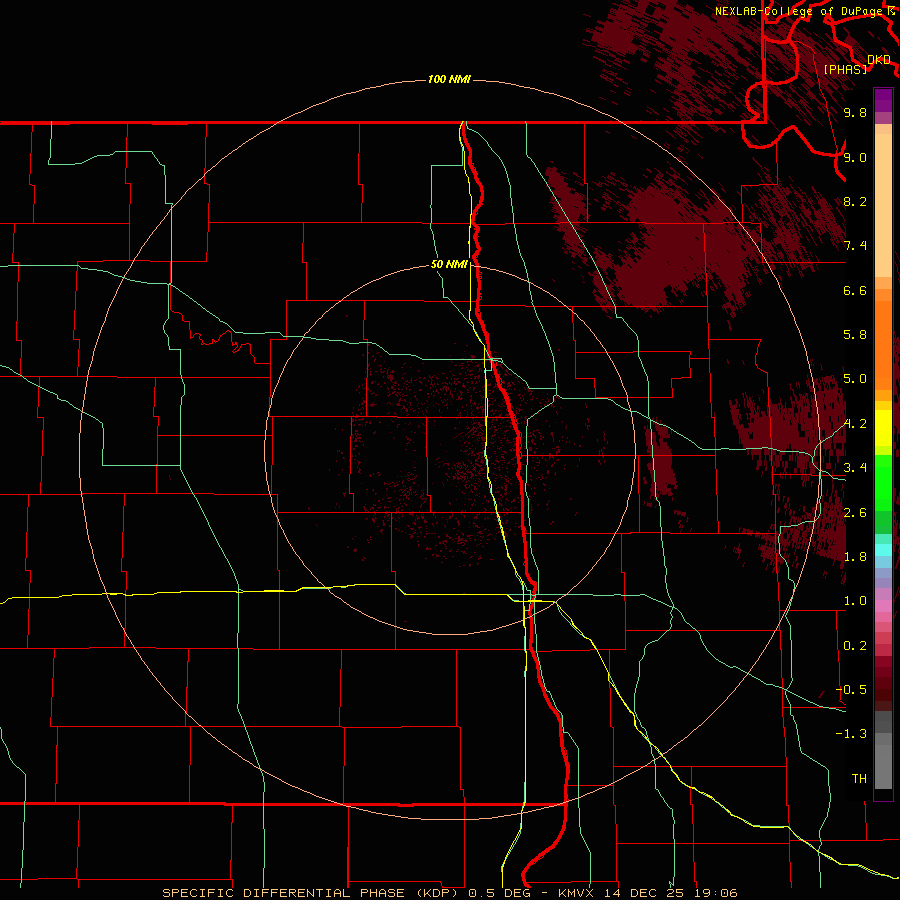This screenshot has width=900, height=900.
Task: Click the -0.5 color scale value
Action: click(x=852, y=690)
